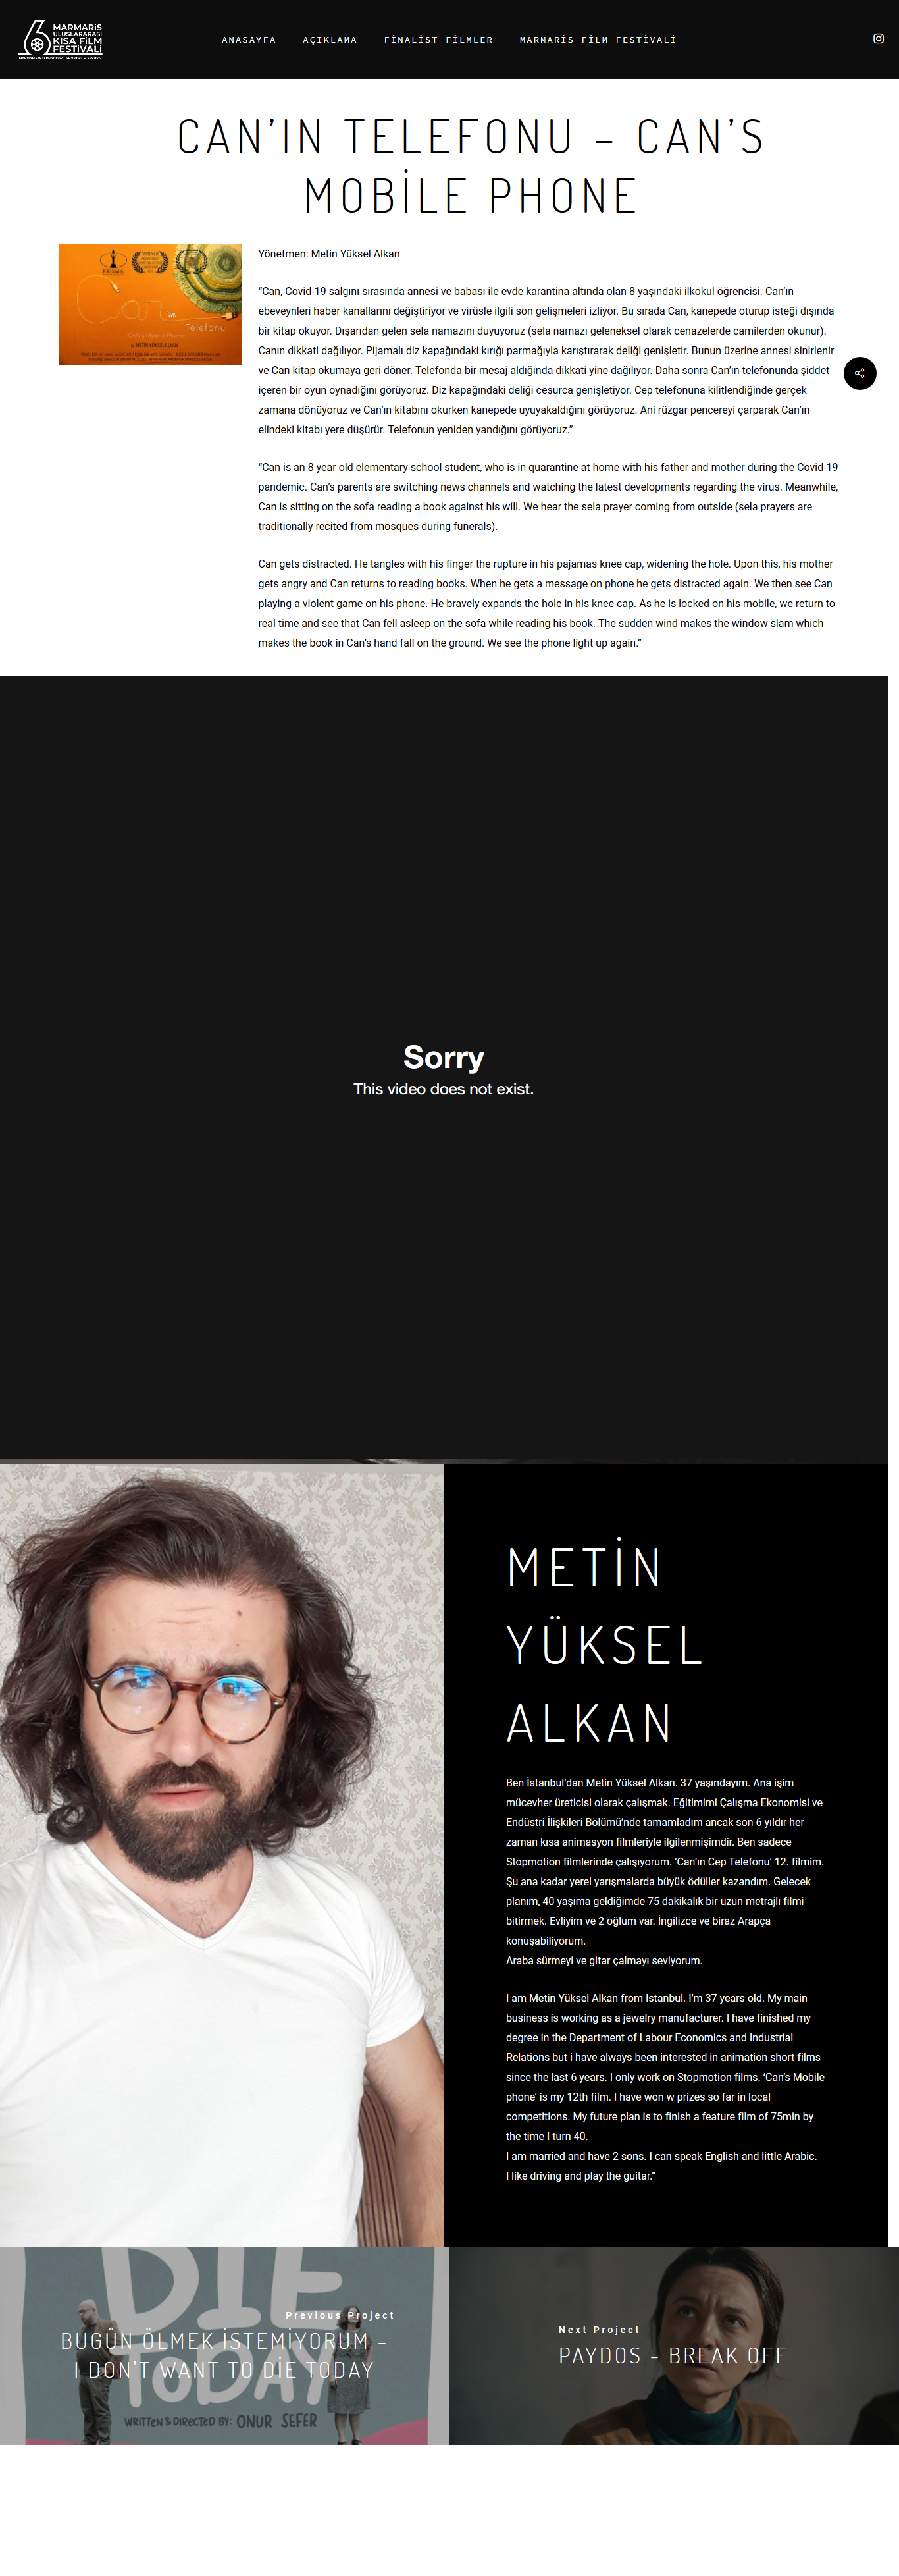Click the large METİN YÜKSEL ALKAN heading
Screen dimensions: 899x2576
point(604,1644)
